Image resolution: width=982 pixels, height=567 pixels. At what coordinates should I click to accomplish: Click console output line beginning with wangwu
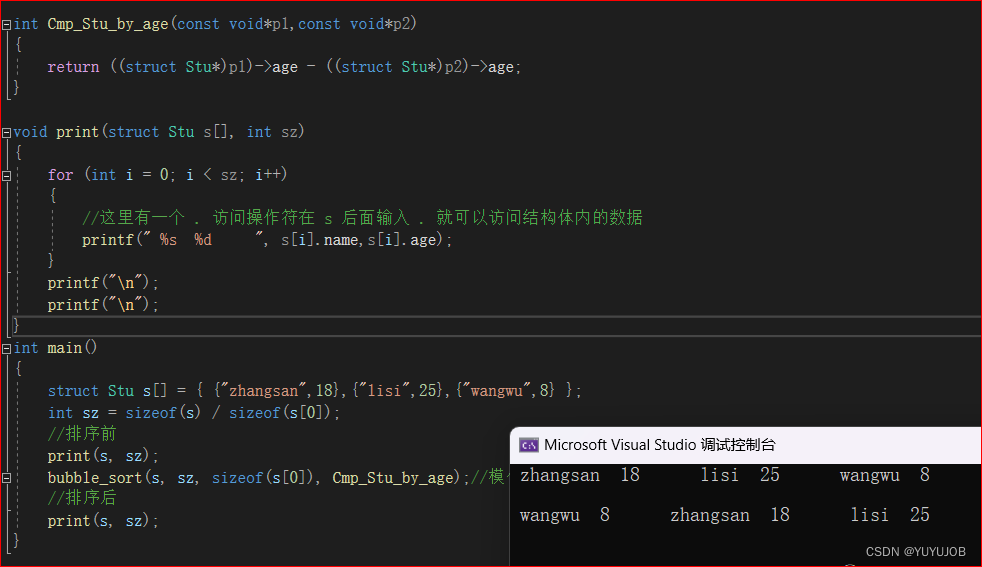(x=725, y=515)
